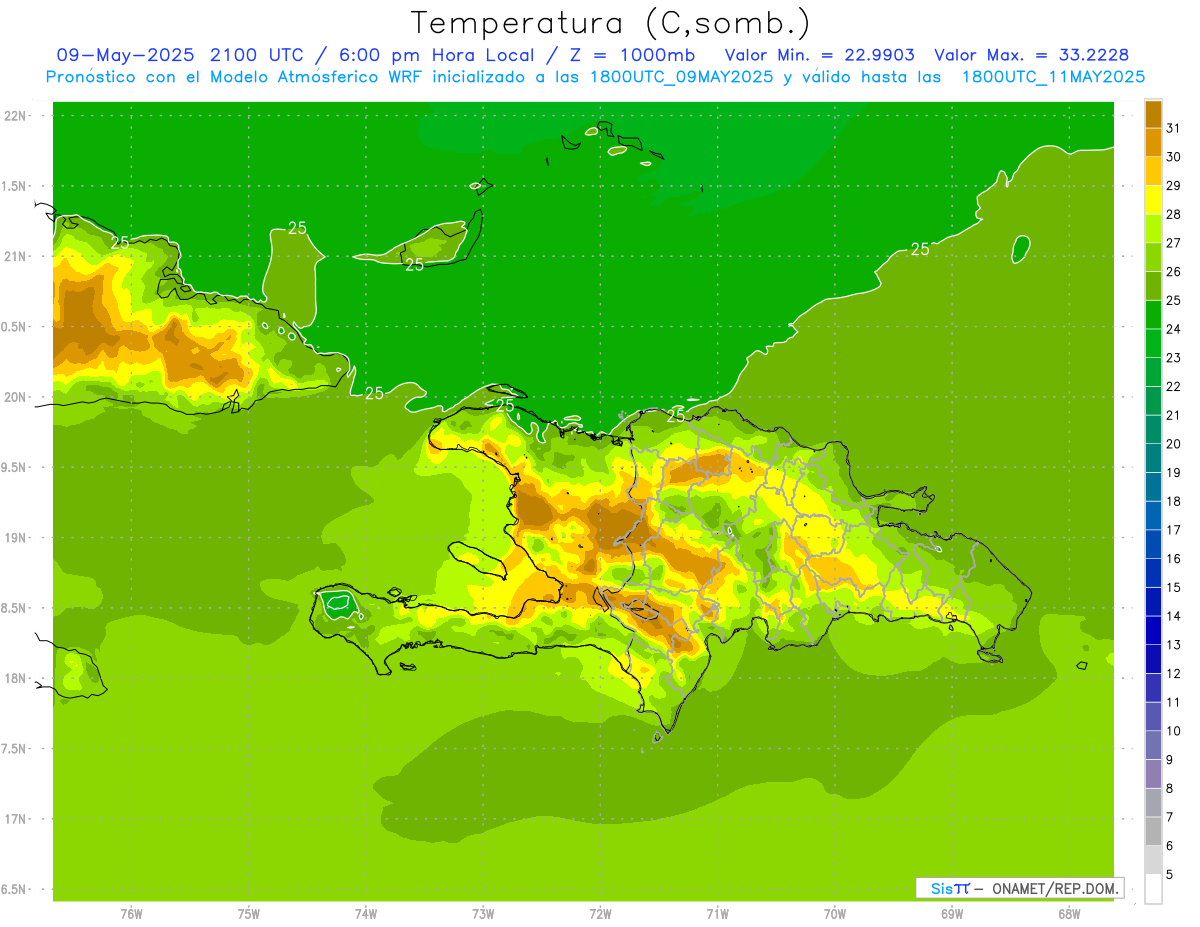Click the 'Valor Max. = 33.2228' readout
Viewport: 1200px width, 927px height.
tap(1031, 55)
